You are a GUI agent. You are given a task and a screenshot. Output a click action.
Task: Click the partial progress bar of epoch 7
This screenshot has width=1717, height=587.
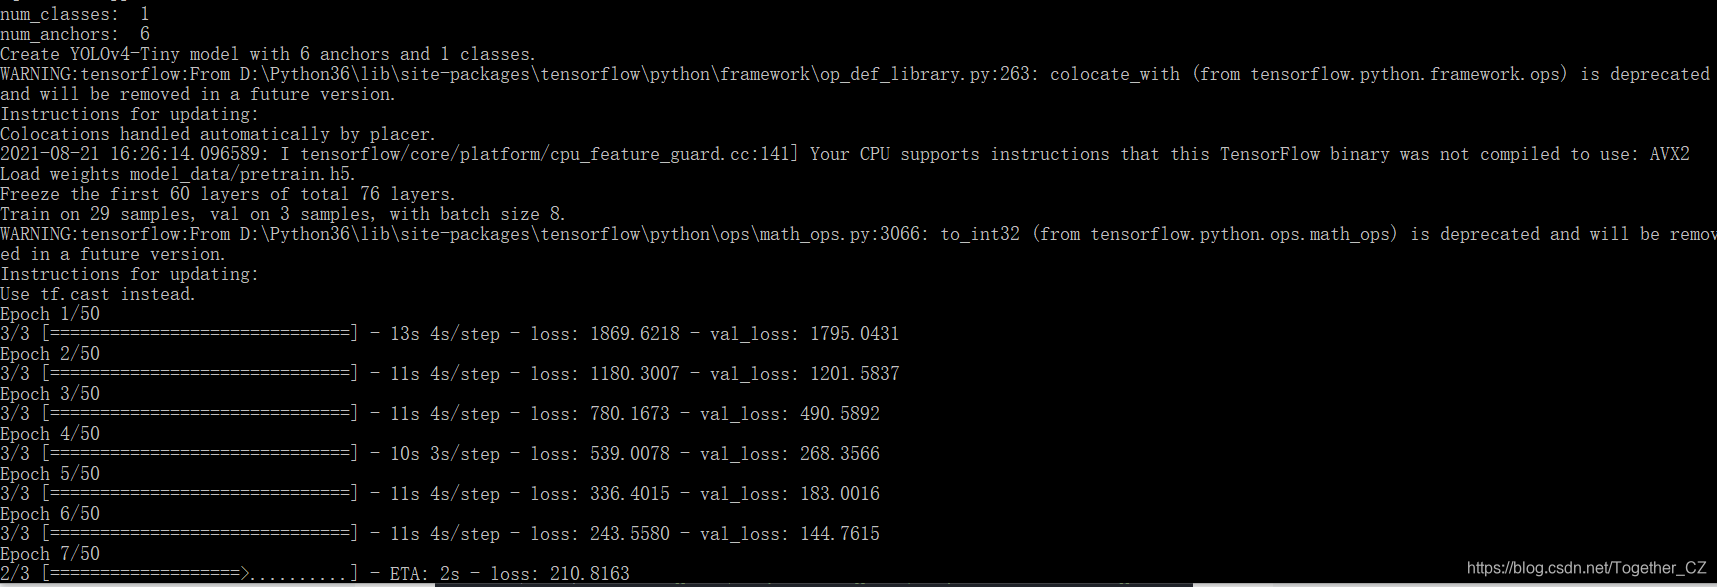(x=200, y=574)
